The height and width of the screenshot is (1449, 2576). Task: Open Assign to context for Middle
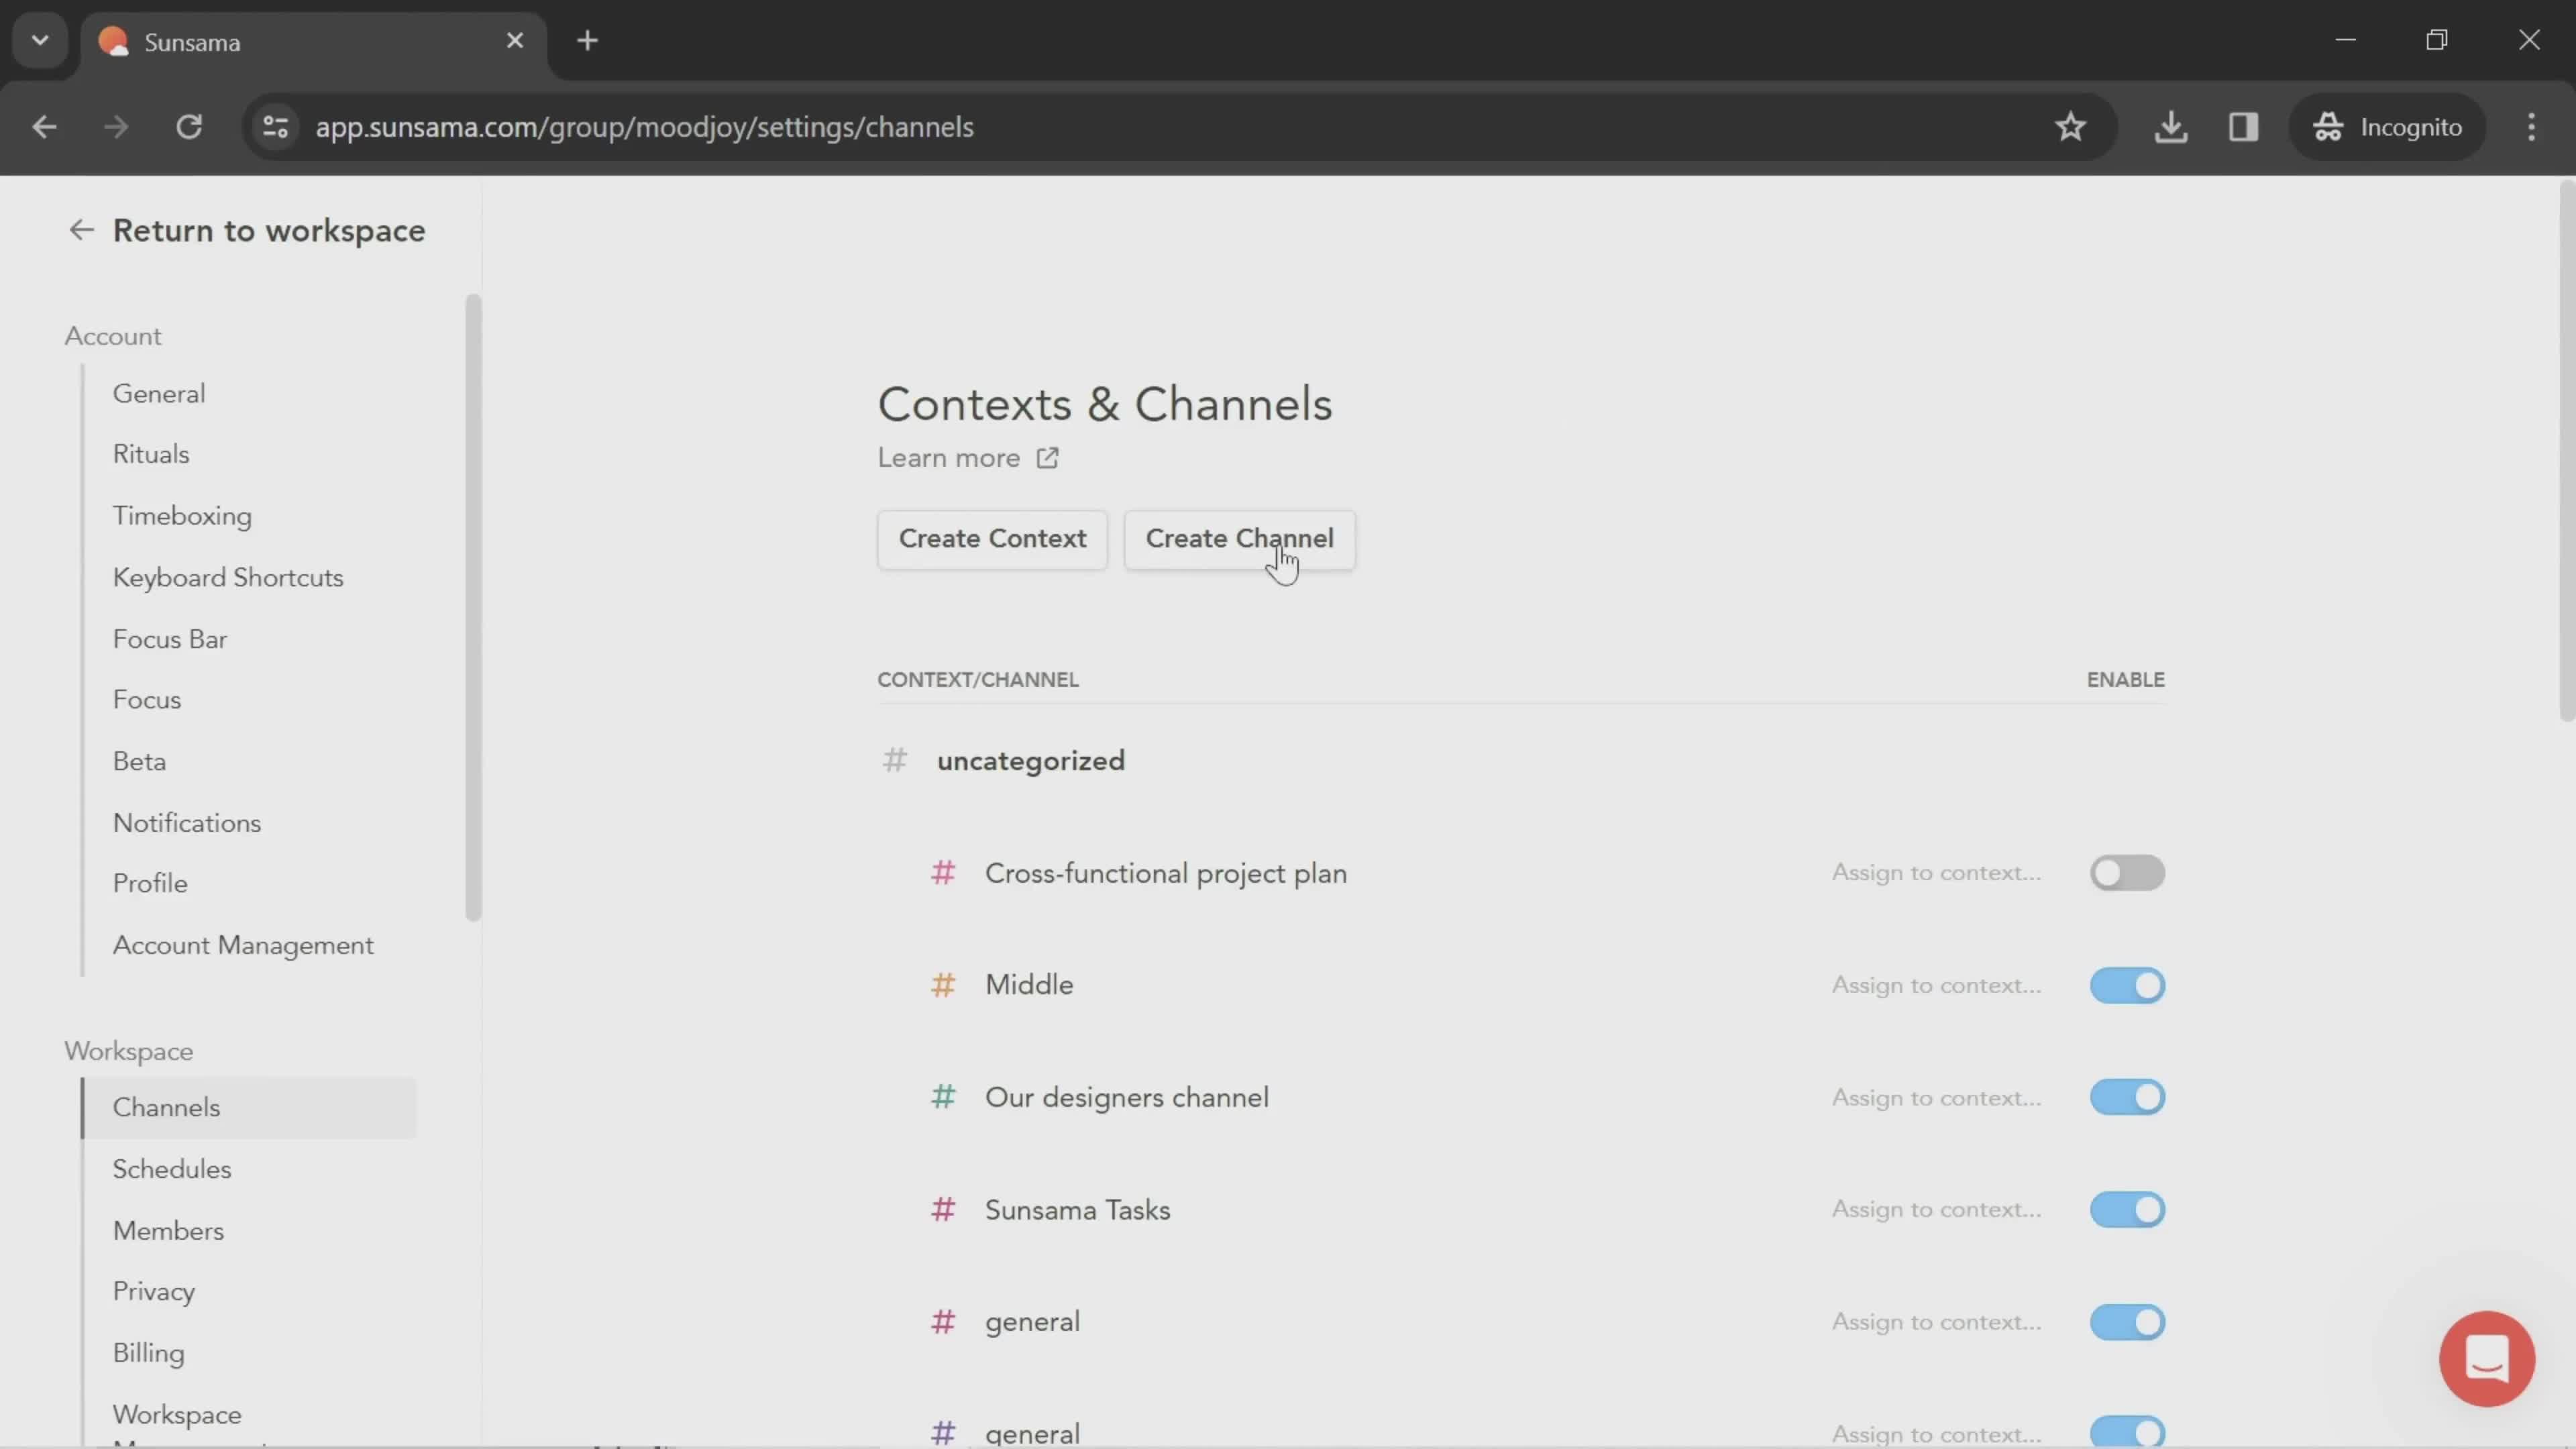pos(1936,985)
